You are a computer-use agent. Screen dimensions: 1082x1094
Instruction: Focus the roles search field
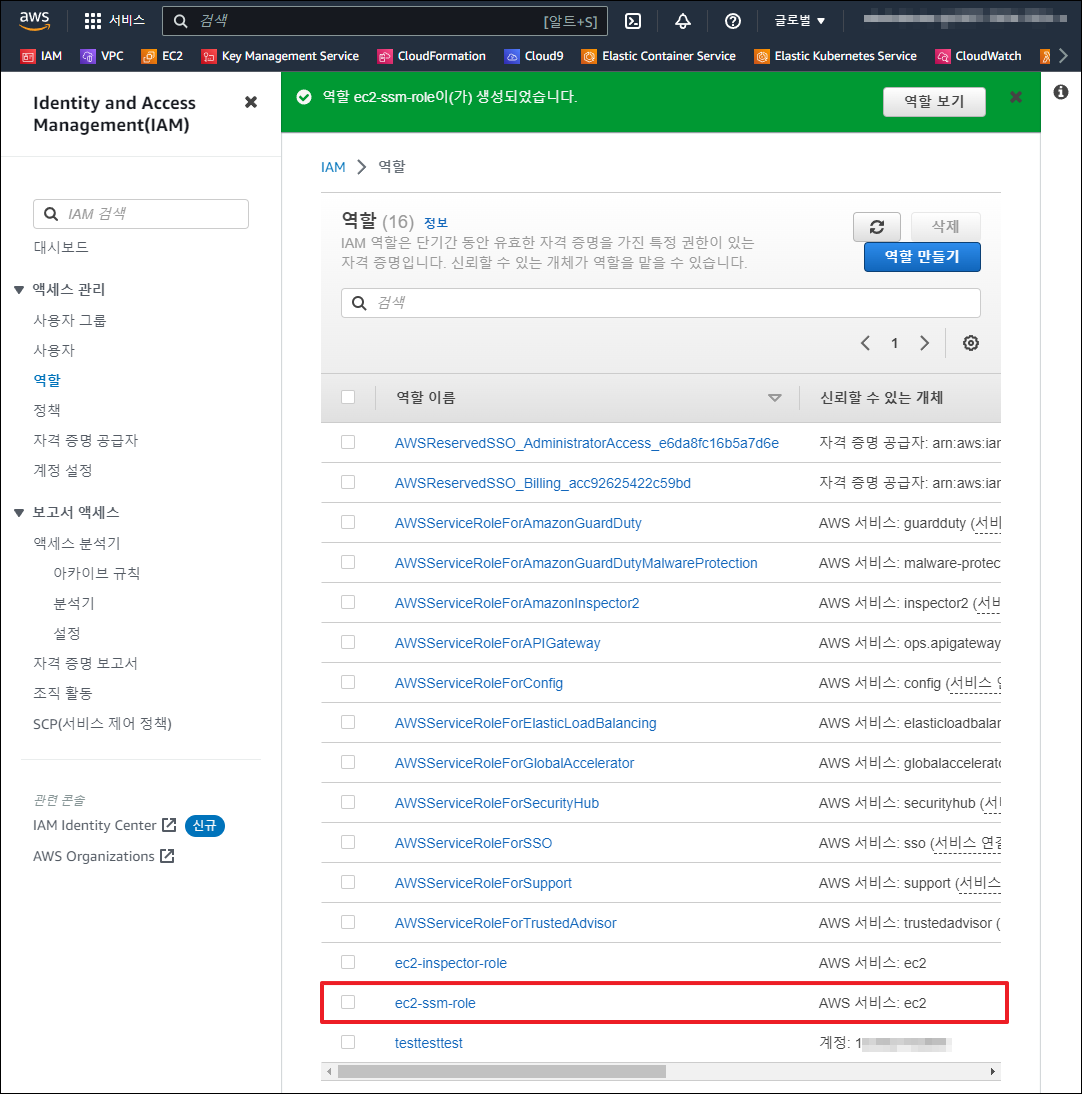point(661,303)
